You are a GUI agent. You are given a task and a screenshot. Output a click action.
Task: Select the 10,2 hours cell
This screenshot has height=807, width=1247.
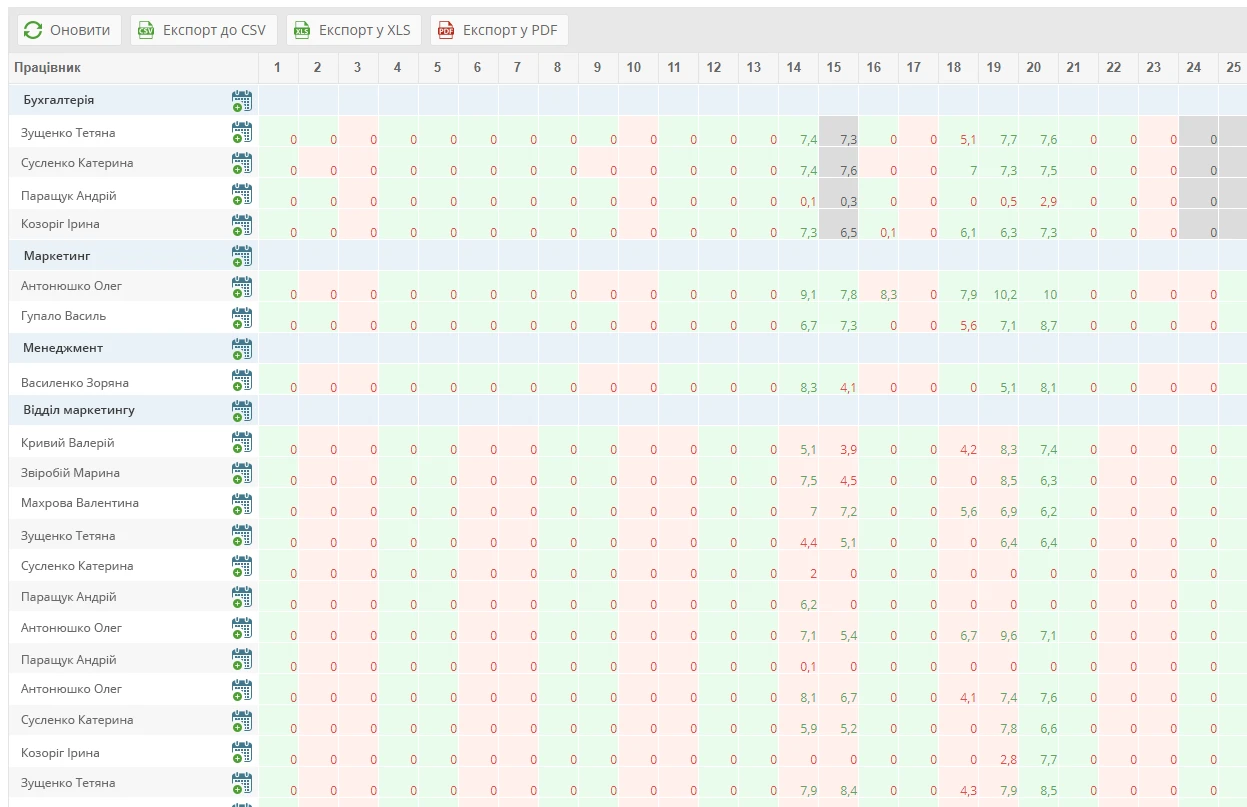pos(1005,295)
